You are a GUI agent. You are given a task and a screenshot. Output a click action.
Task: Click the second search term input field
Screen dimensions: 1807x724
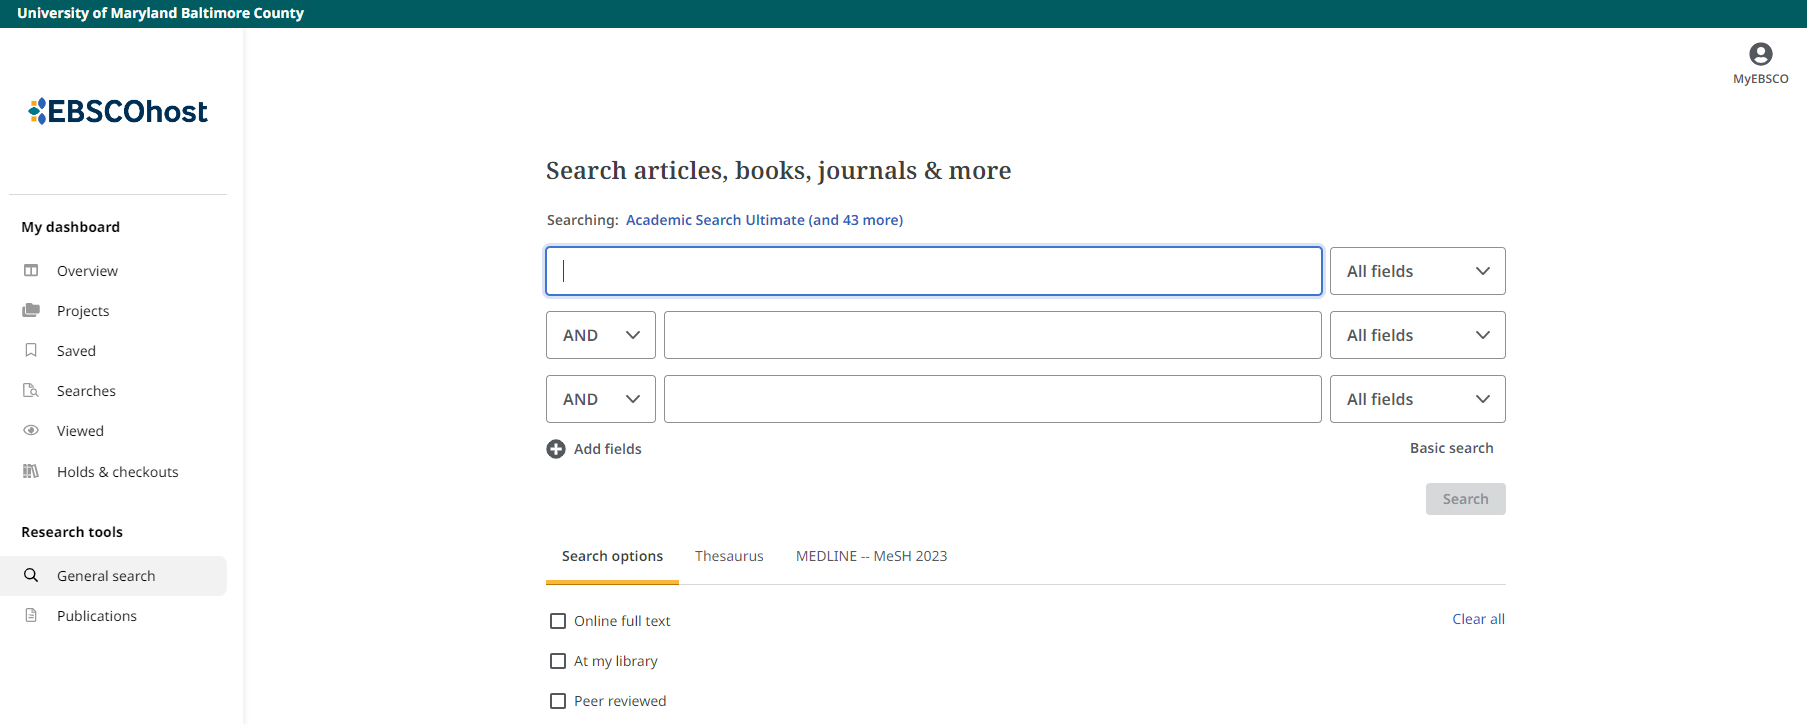pos(992,335)
